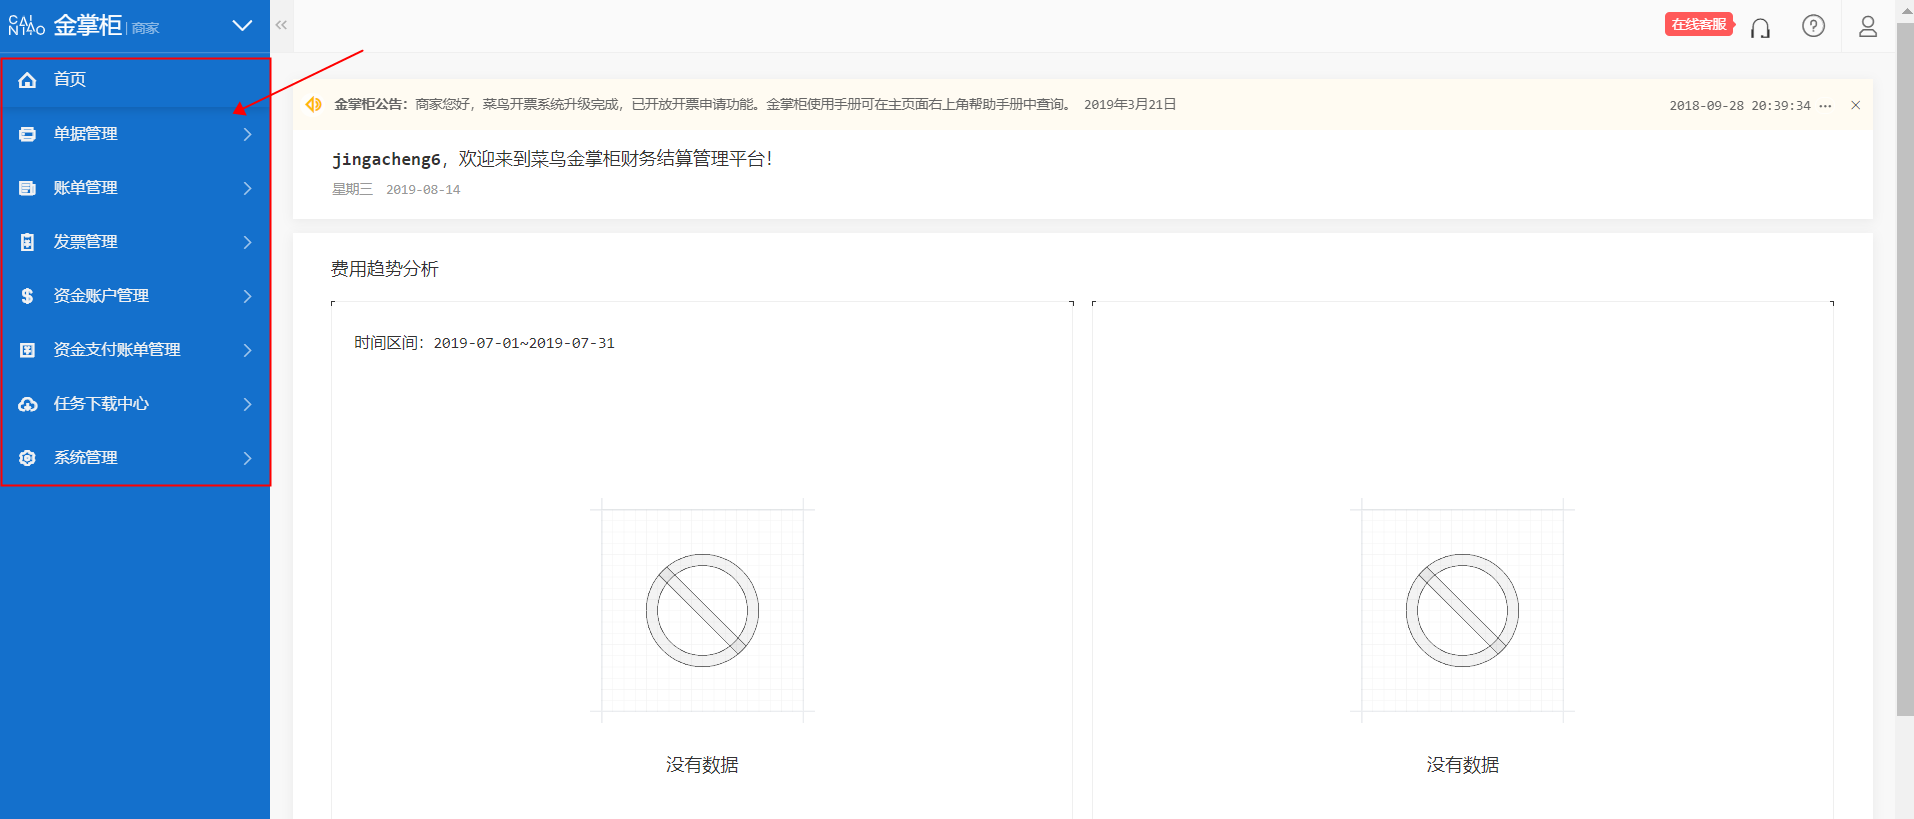Click the Cainiao 金掌柜 logo
Image resolution: width=1914 pixels, height=819 pixels.
(x=65, y=26)
